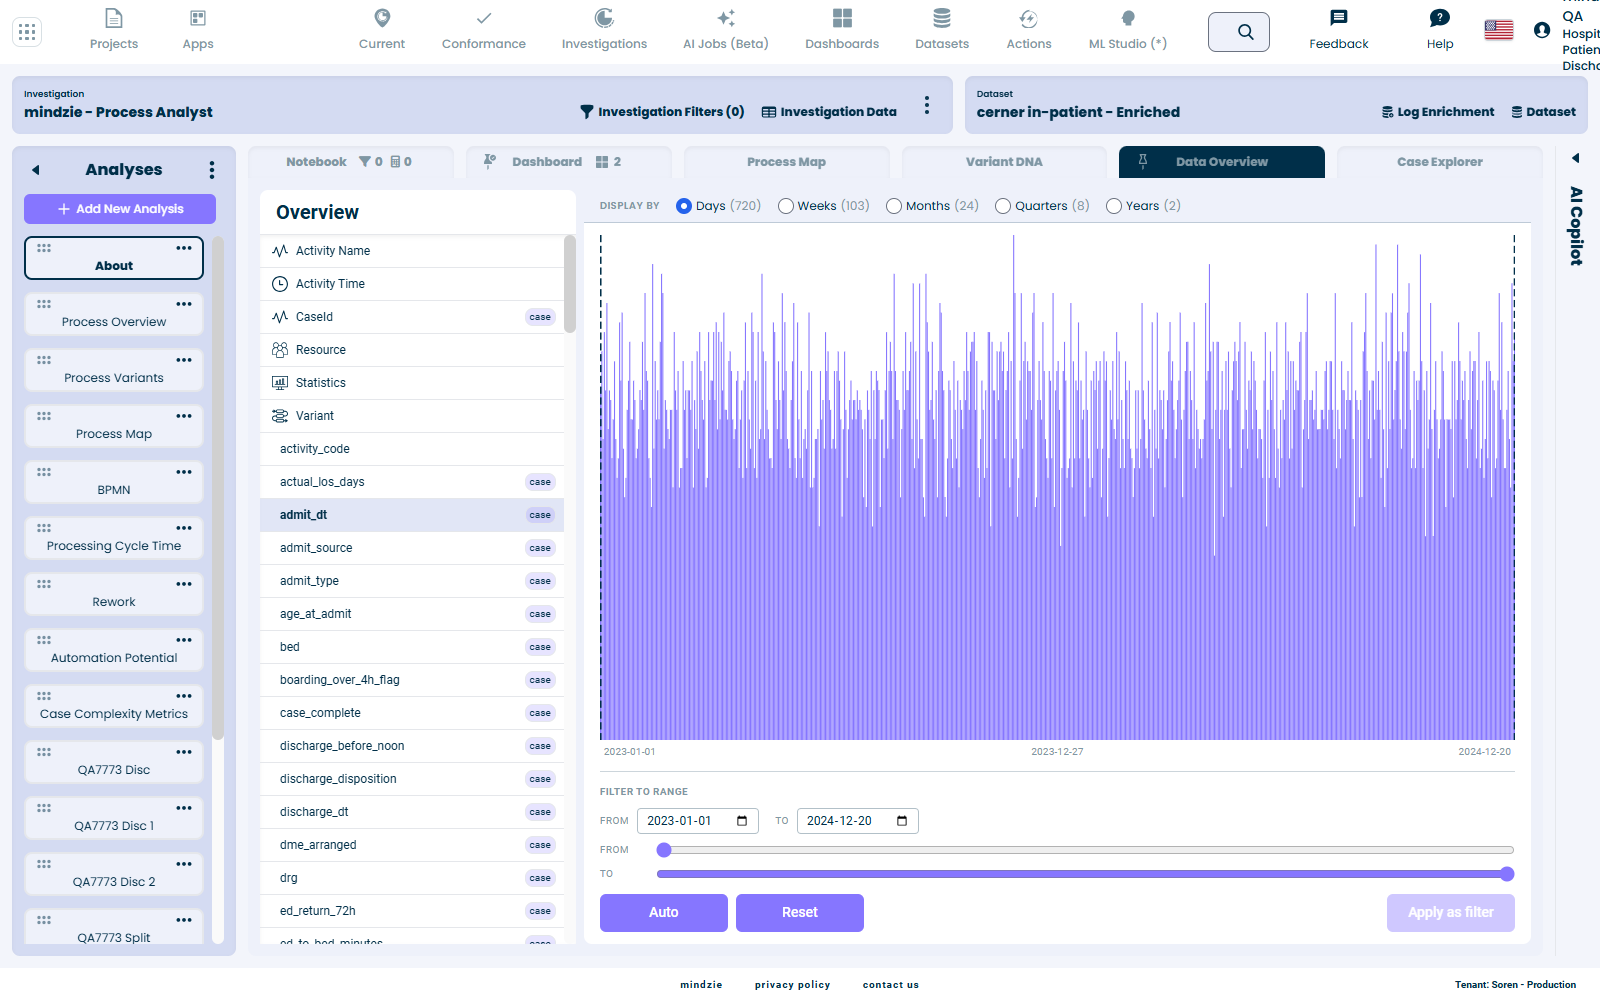Collapse the Analyses panel with left arrow
This screenshot has width=1600, height=1000.
point(36,170)
